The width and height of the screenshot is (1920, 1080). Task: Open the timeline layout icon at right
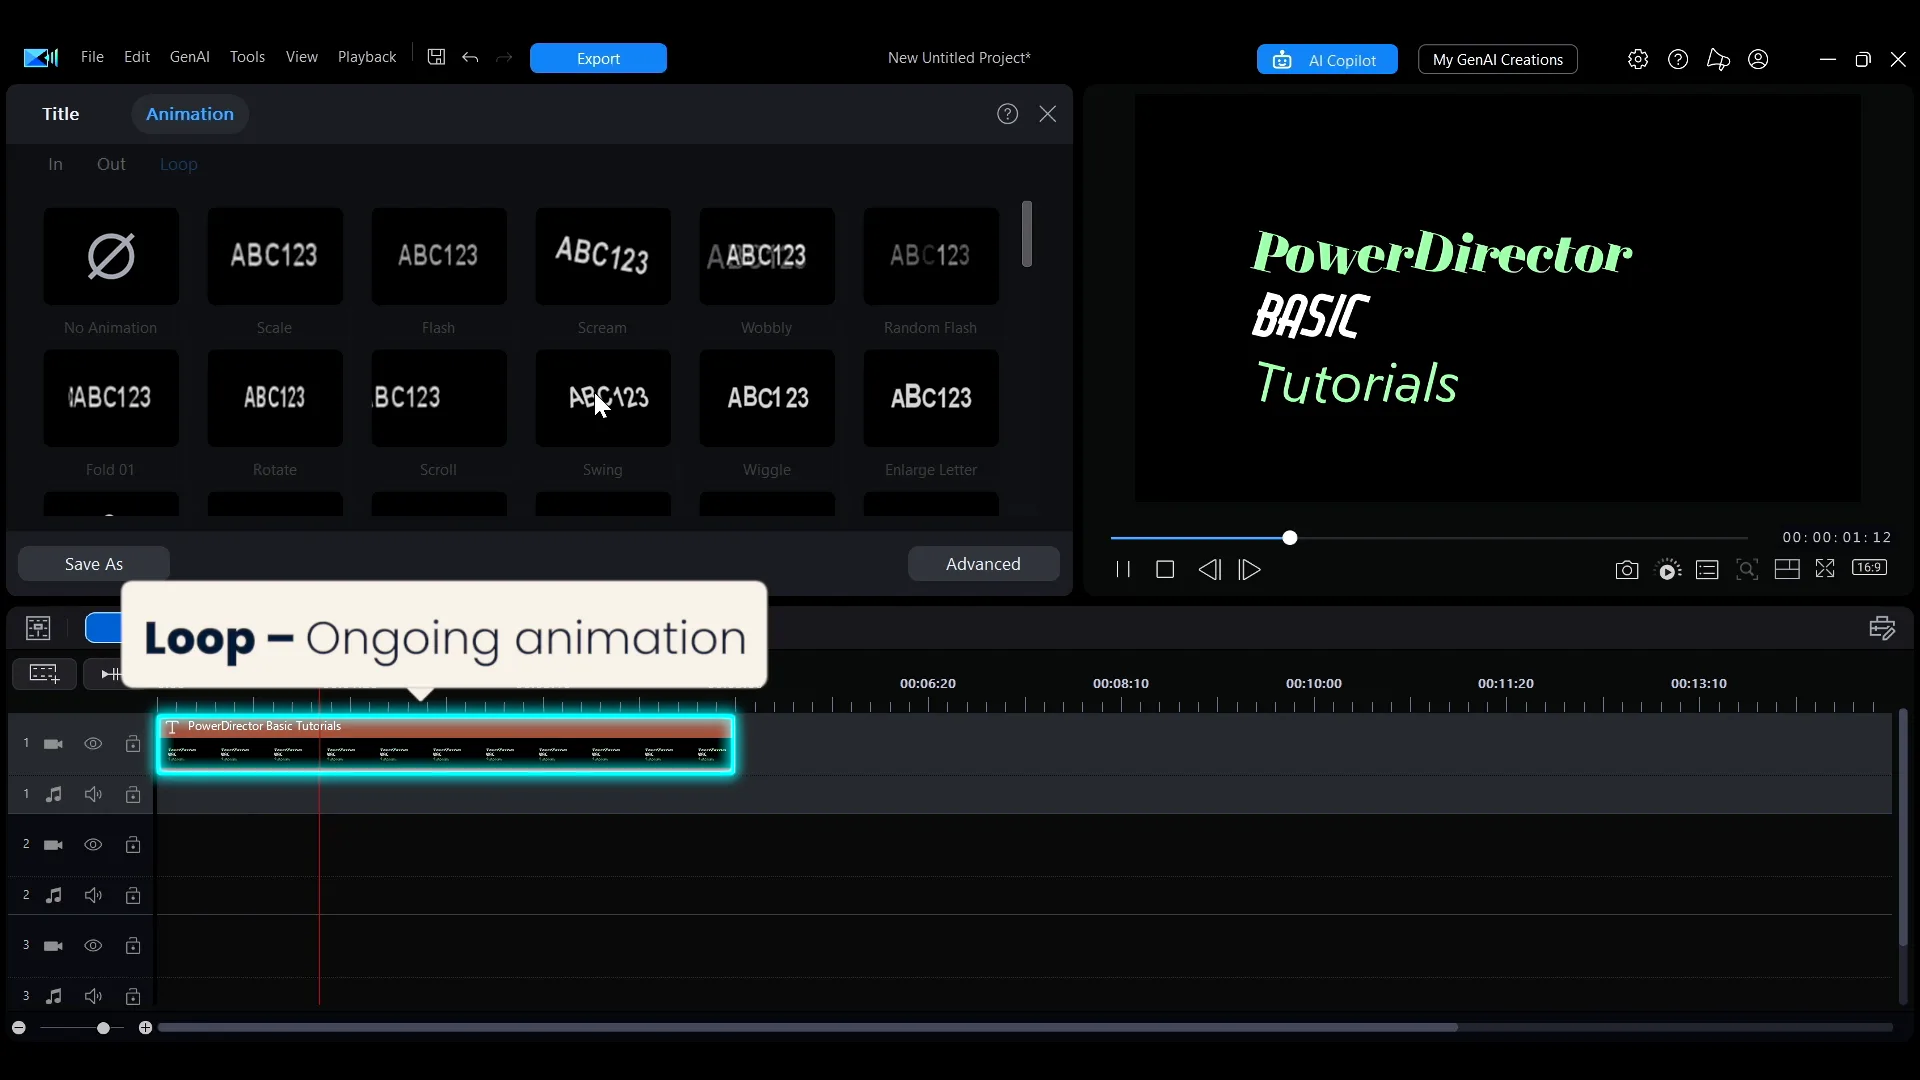[1882, 627]
